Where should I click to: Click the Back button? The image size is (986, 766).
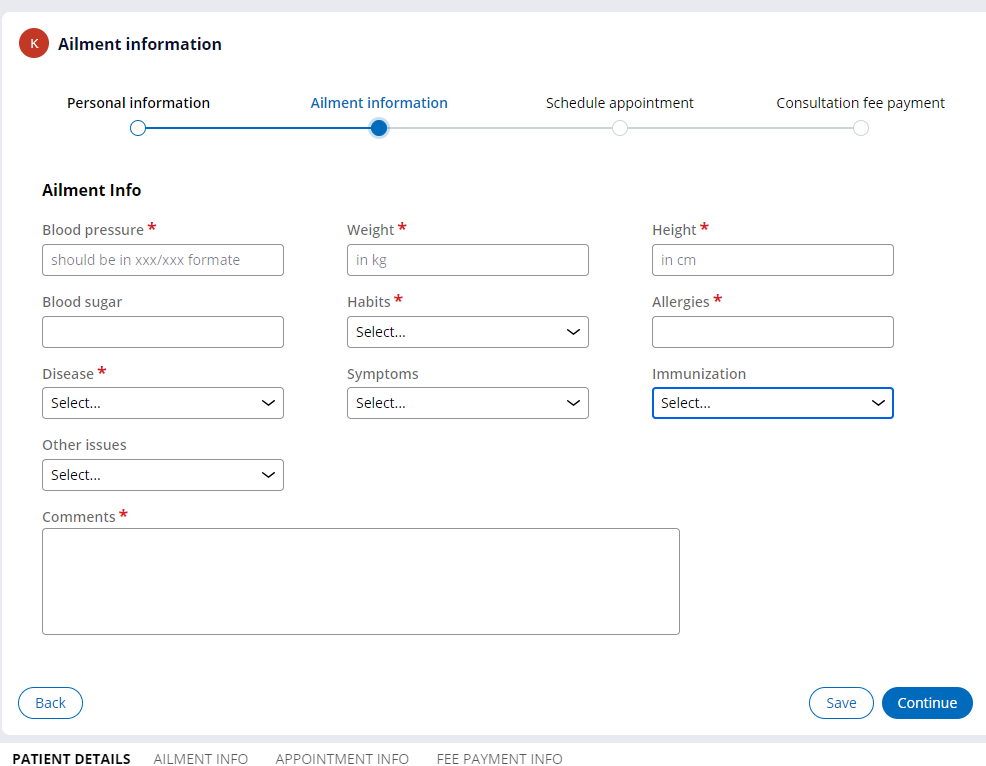50,703
